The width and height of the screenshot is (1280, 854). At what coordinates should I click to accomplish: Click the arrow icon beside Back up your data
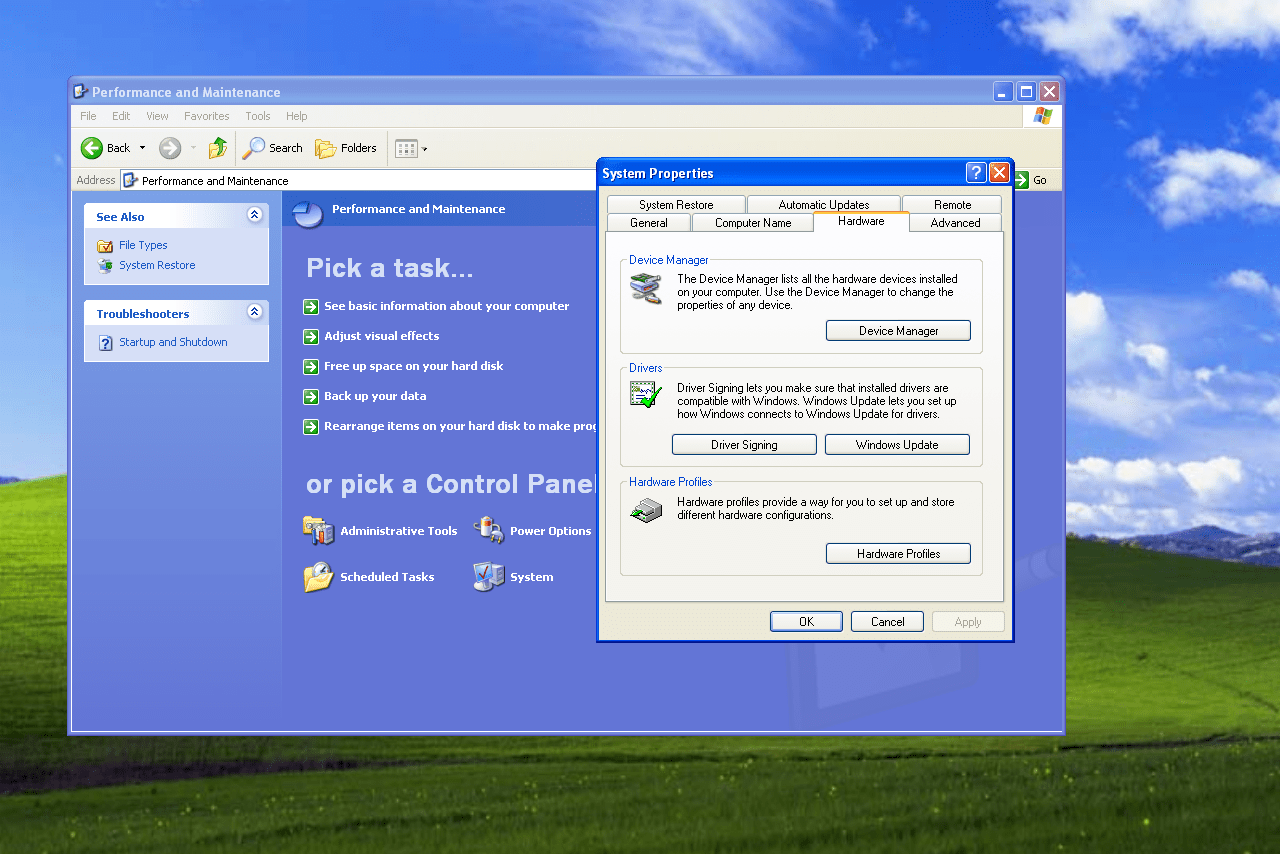(311, 396)
